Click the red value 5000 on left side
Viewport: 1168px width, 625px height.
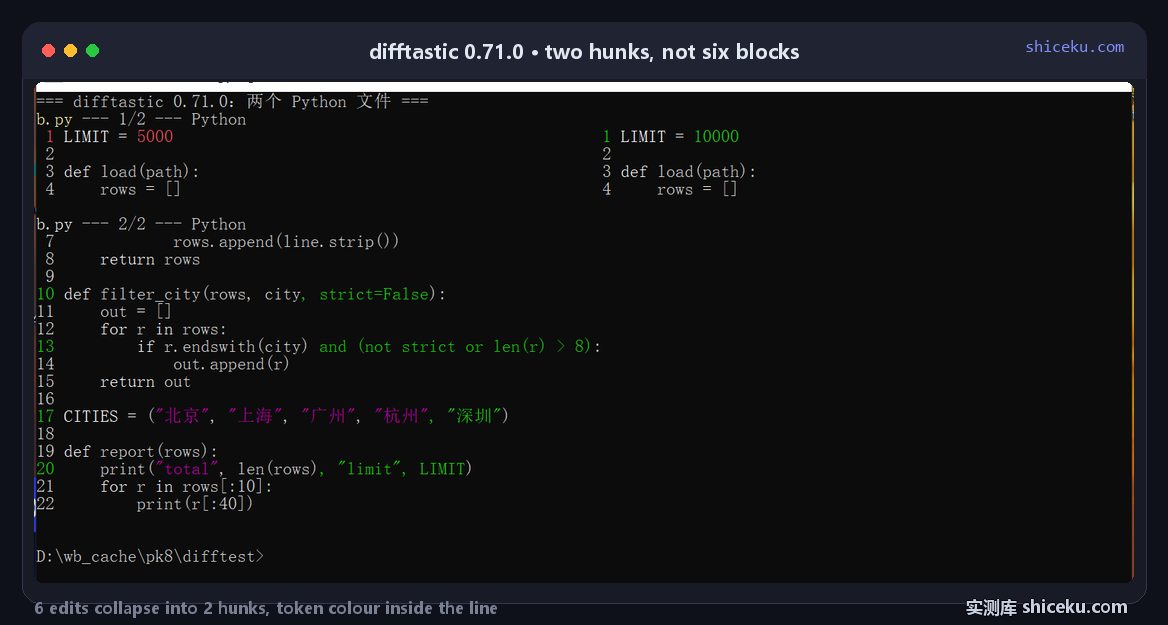155,136
